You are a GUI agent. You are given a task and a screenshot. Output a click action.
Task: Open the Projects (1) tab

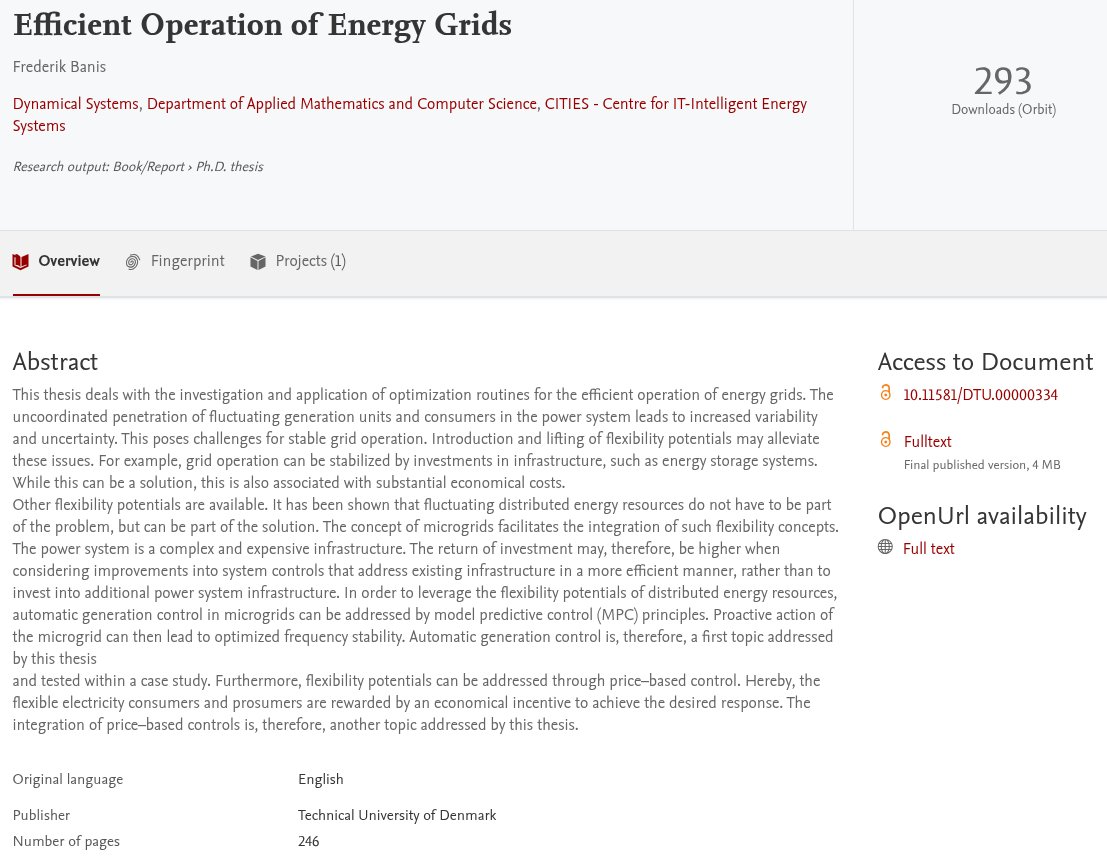pos(310,262)
